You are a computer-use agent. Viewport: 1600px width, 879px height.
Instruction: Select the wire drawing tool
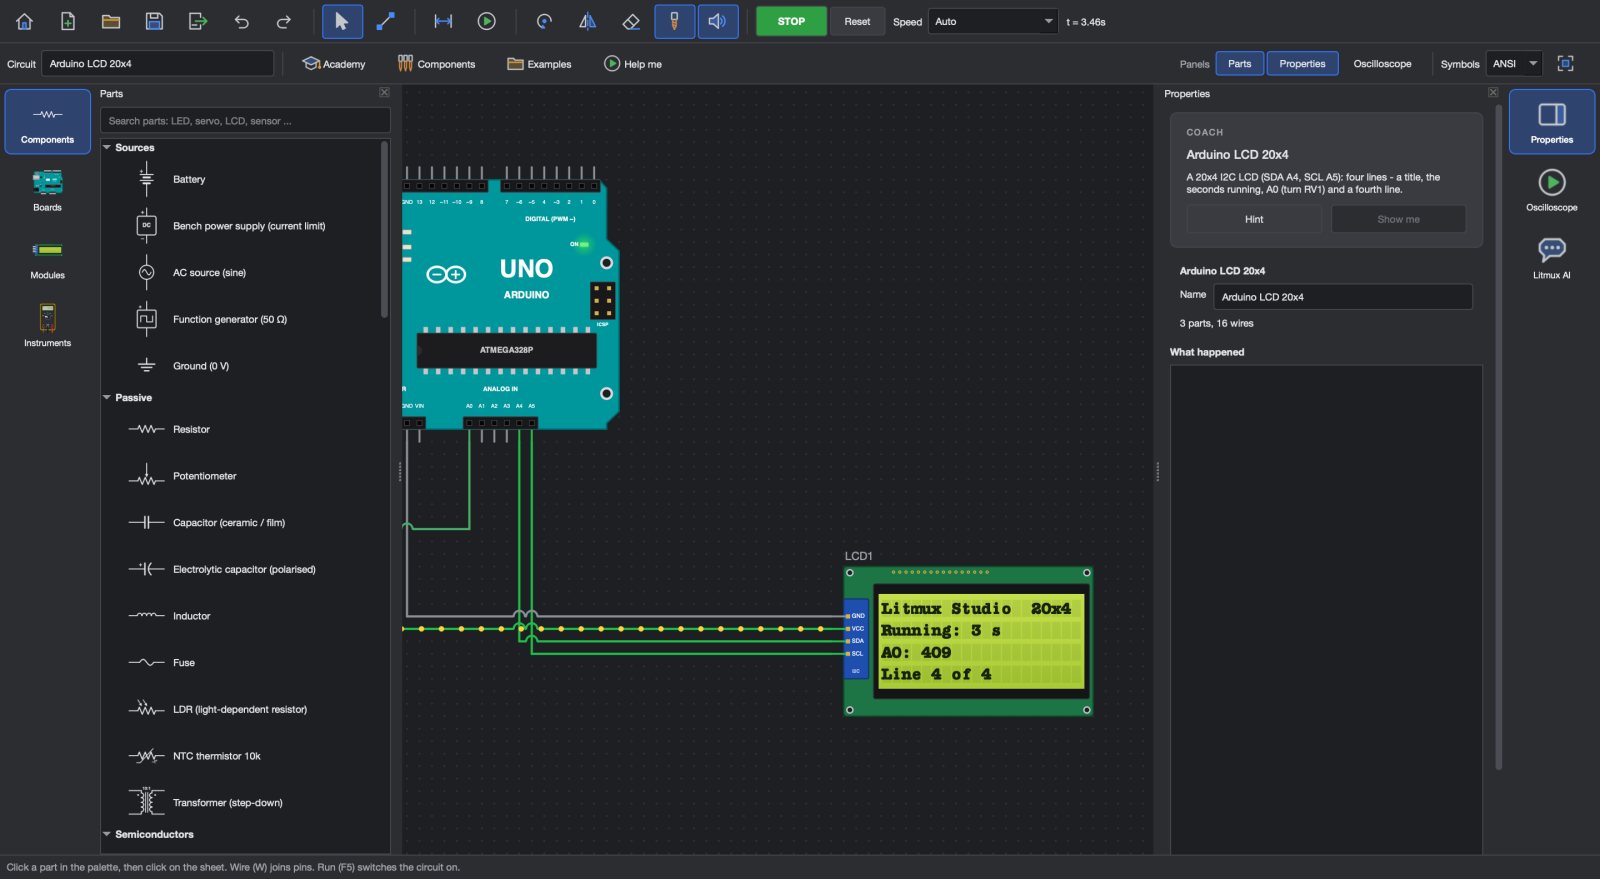click(385, 21)
